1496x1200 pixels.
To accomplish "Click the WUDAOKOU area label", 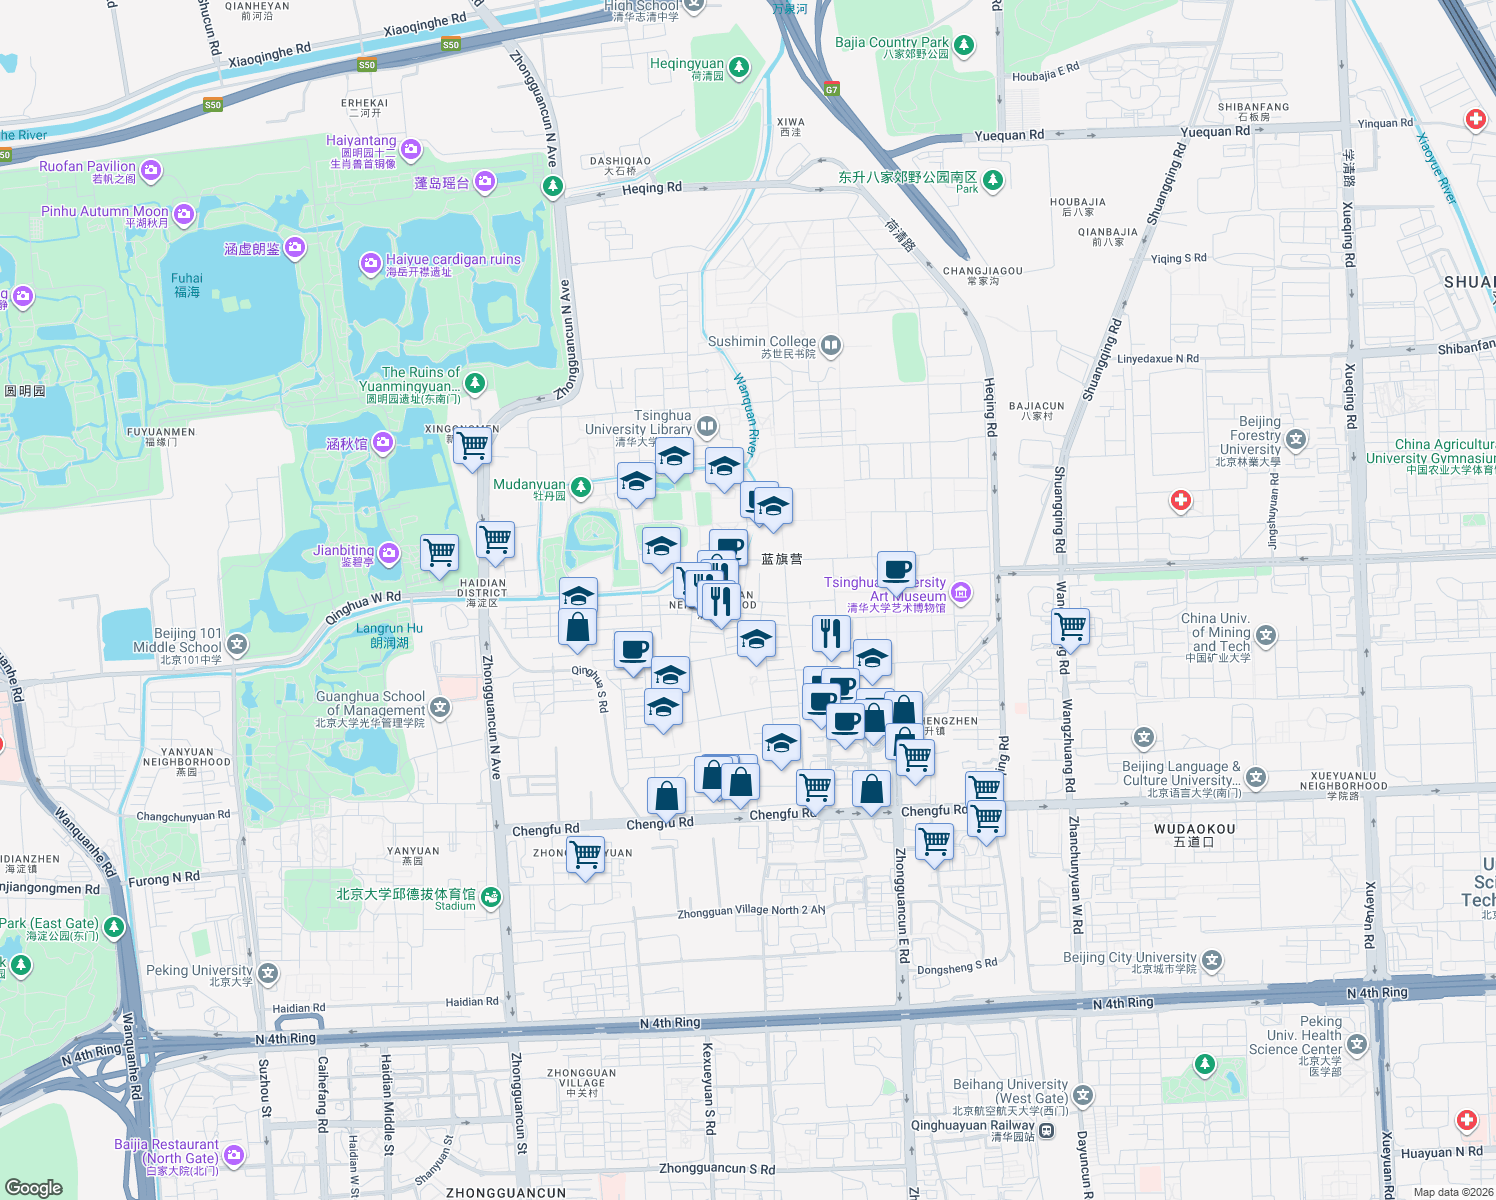I will point(1192,829).
